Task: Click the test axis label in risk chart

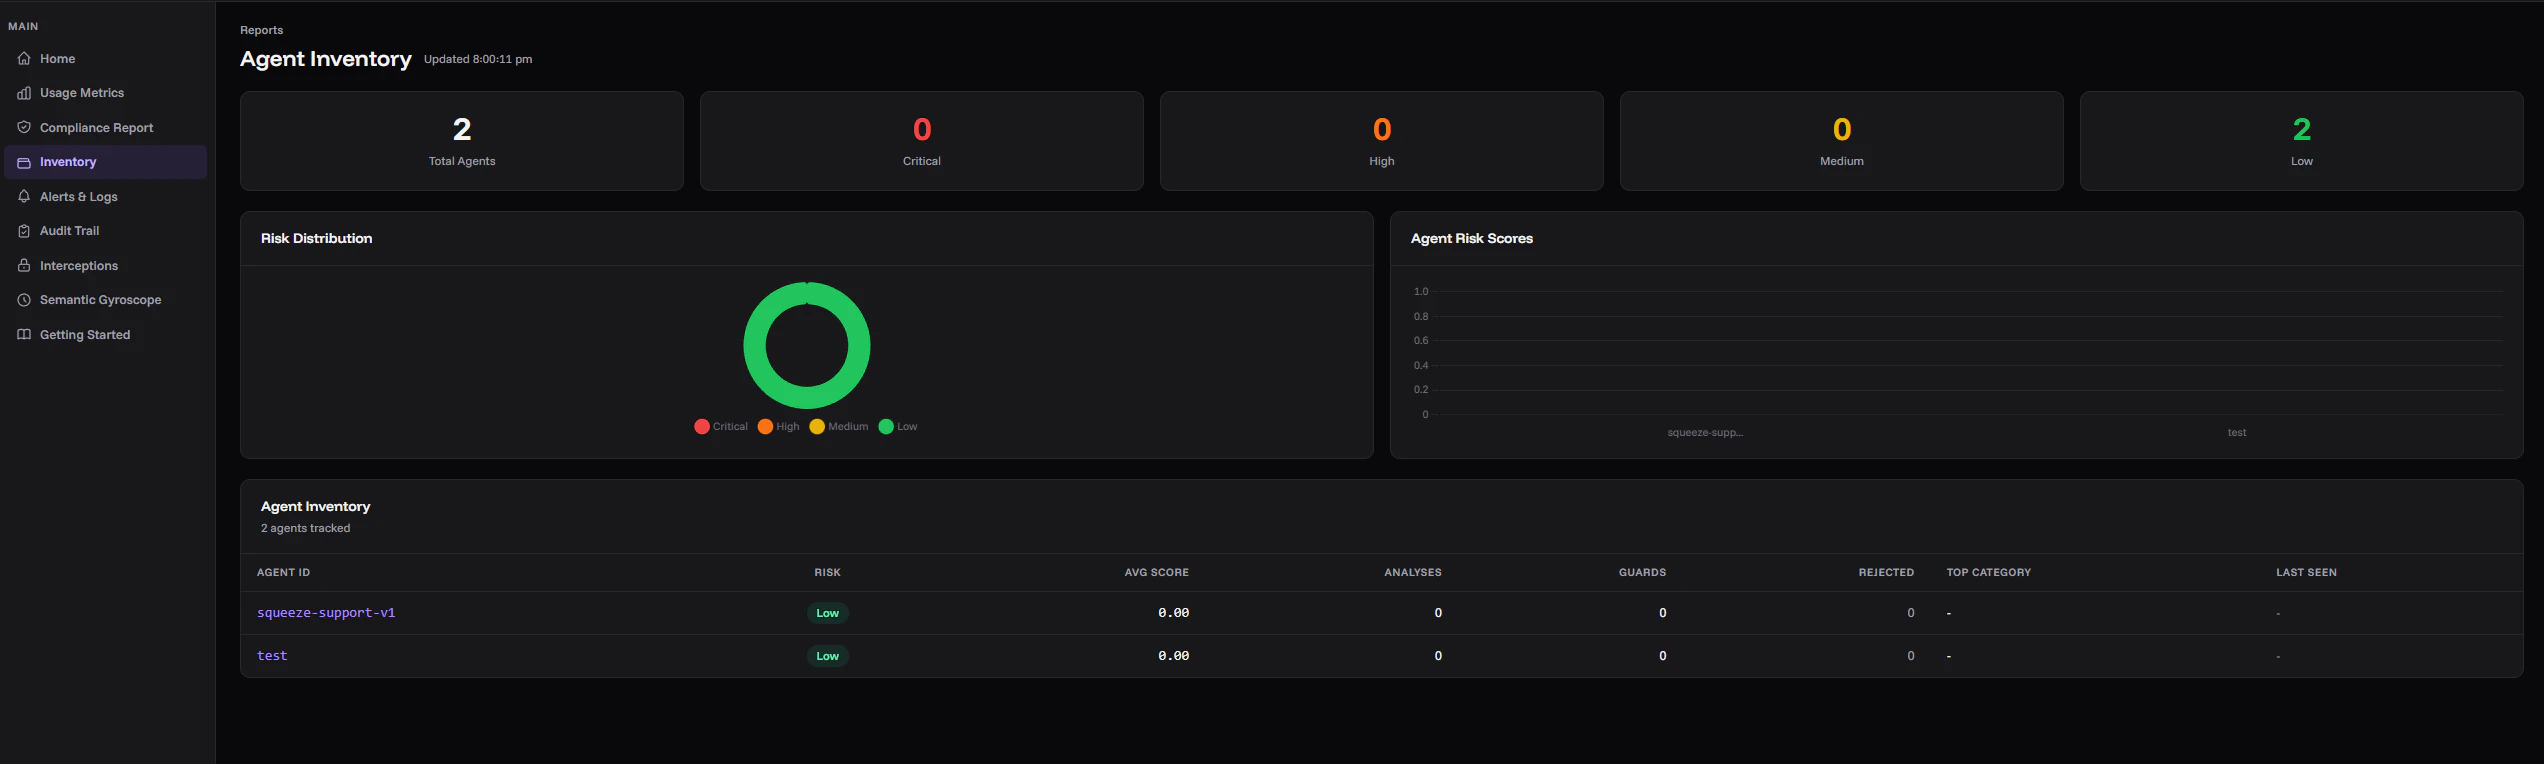Action: (2236, 433)
